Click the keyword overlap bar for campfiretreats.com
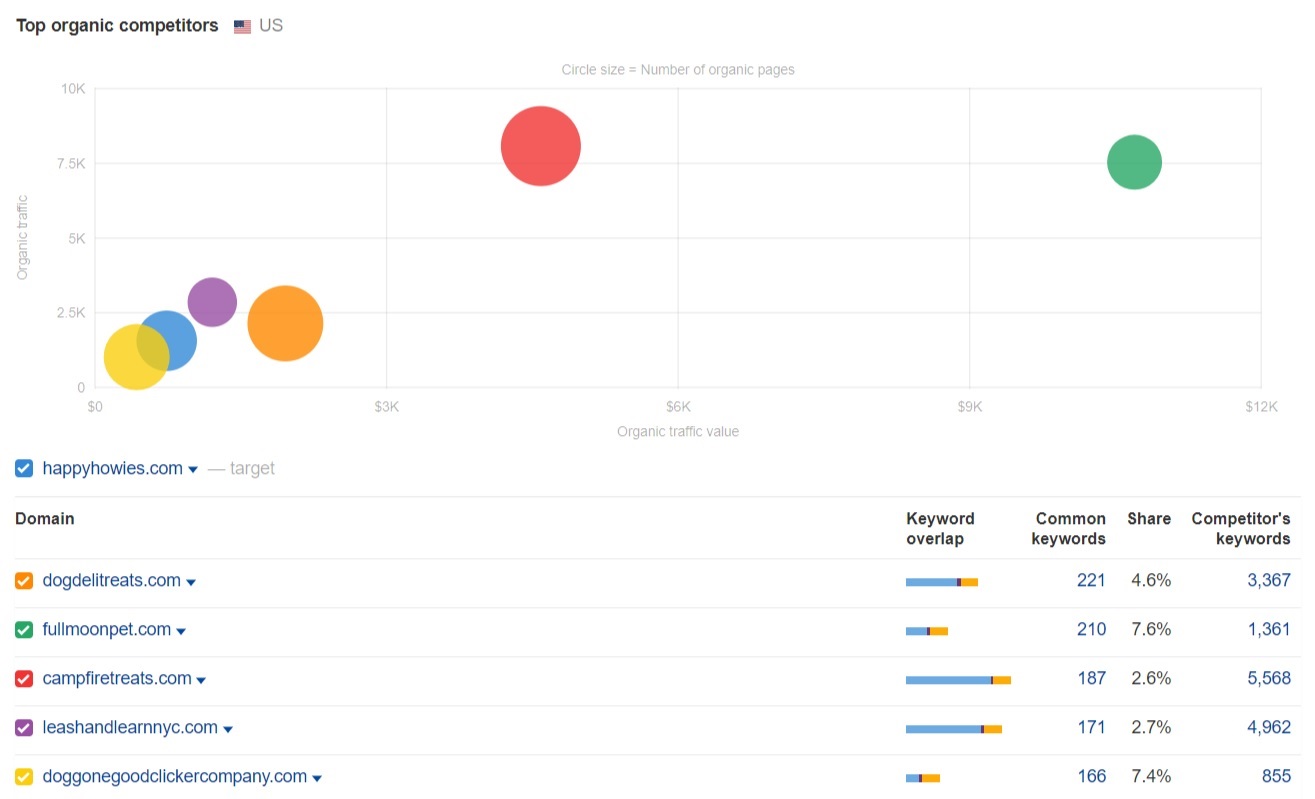This screenshot has width=1315, height=799. pos(957,680)
